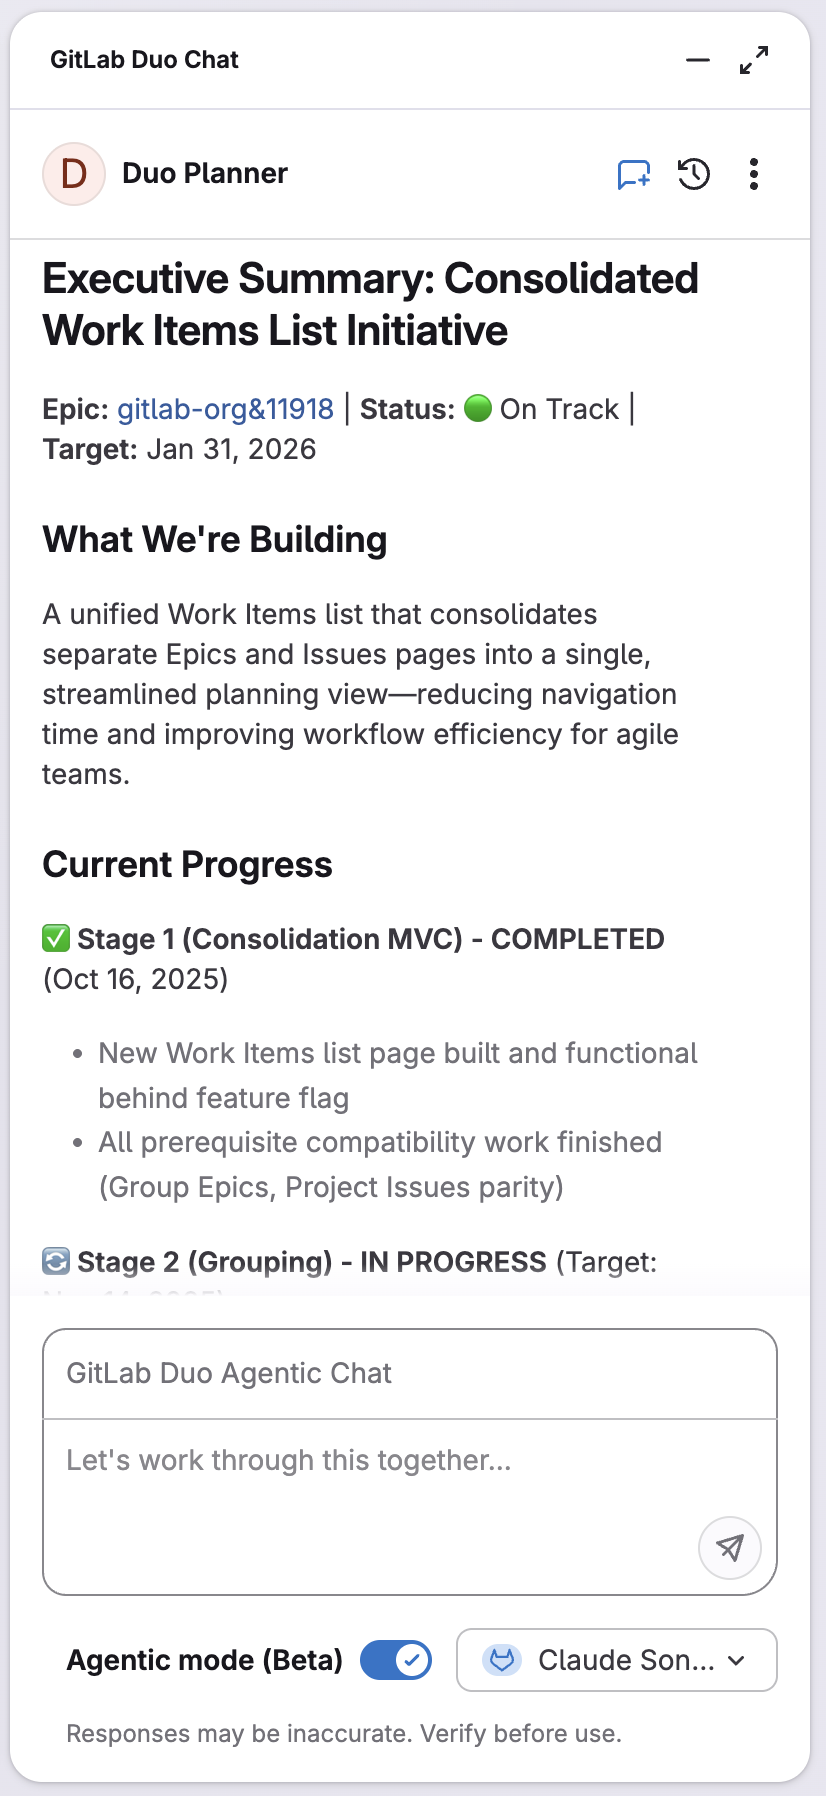Viewport: 826px width, 1796px height.
Task: Open the chat history
Action: coord(694,174)
